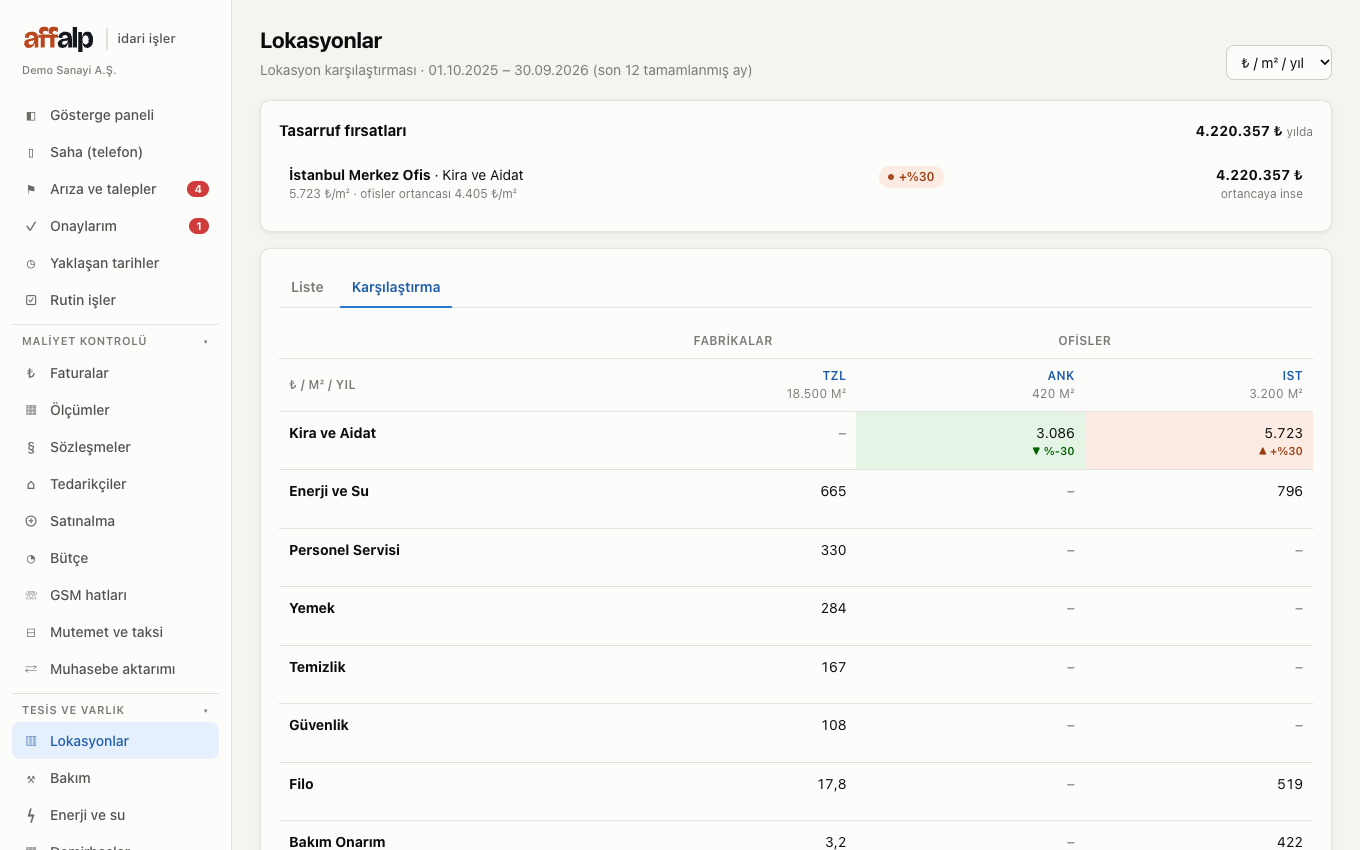
Task: Click the affalp logo
Action: (x=58, y=39)
